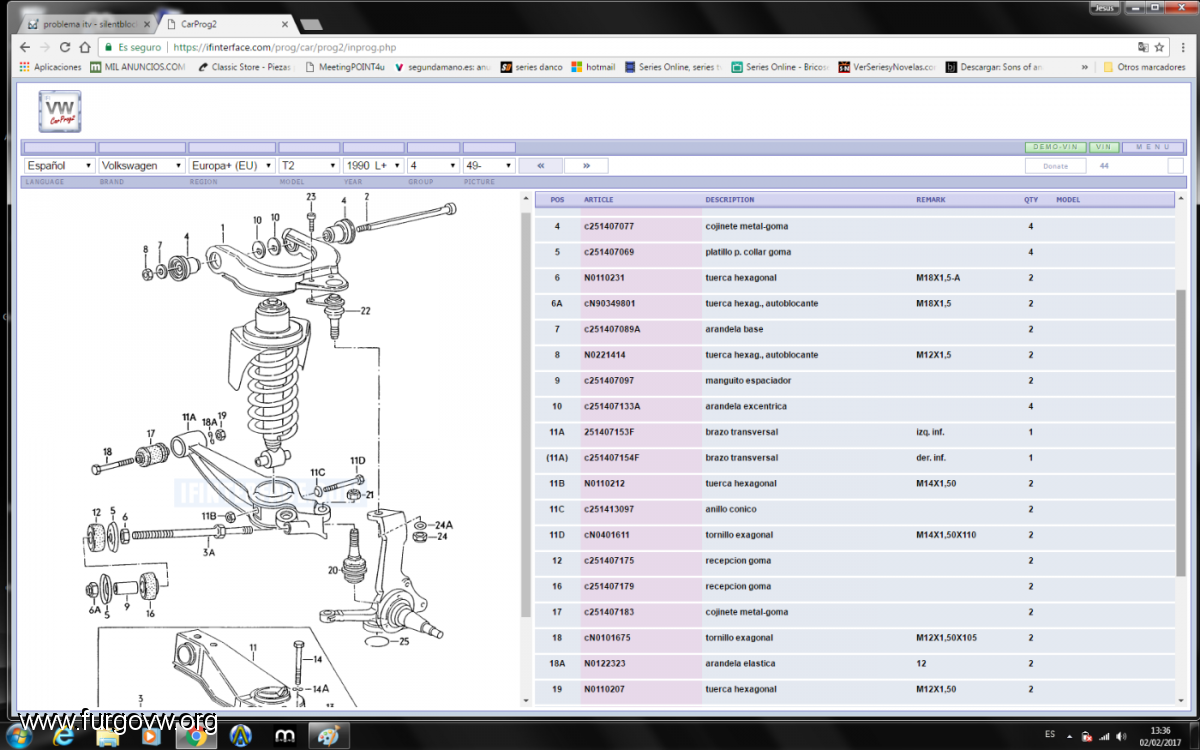Open Windows Explorer from the taskbar

(x=106, y=736)
